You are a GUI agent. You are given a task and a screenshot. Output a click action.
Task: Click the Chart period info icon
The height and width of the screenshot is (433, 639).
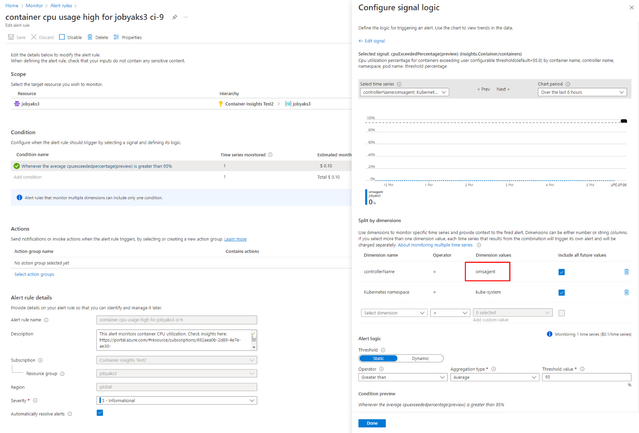pos(568,84)
